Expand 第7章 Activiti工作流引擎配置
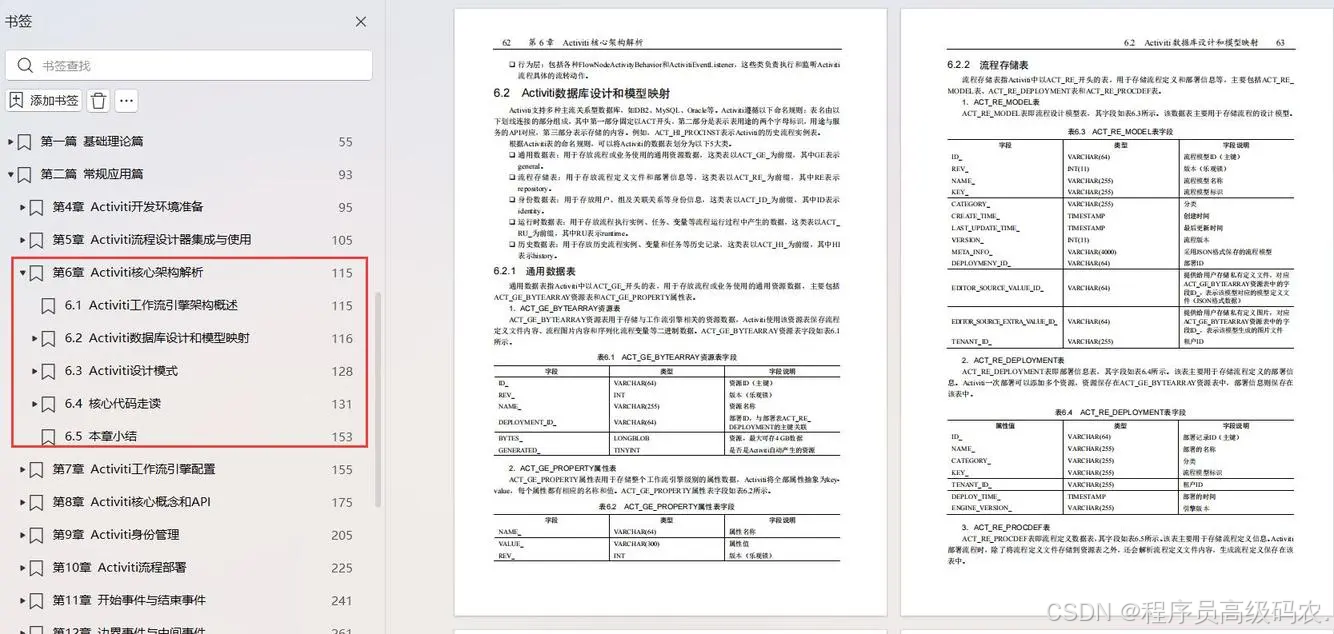 [x=22, y=469]
